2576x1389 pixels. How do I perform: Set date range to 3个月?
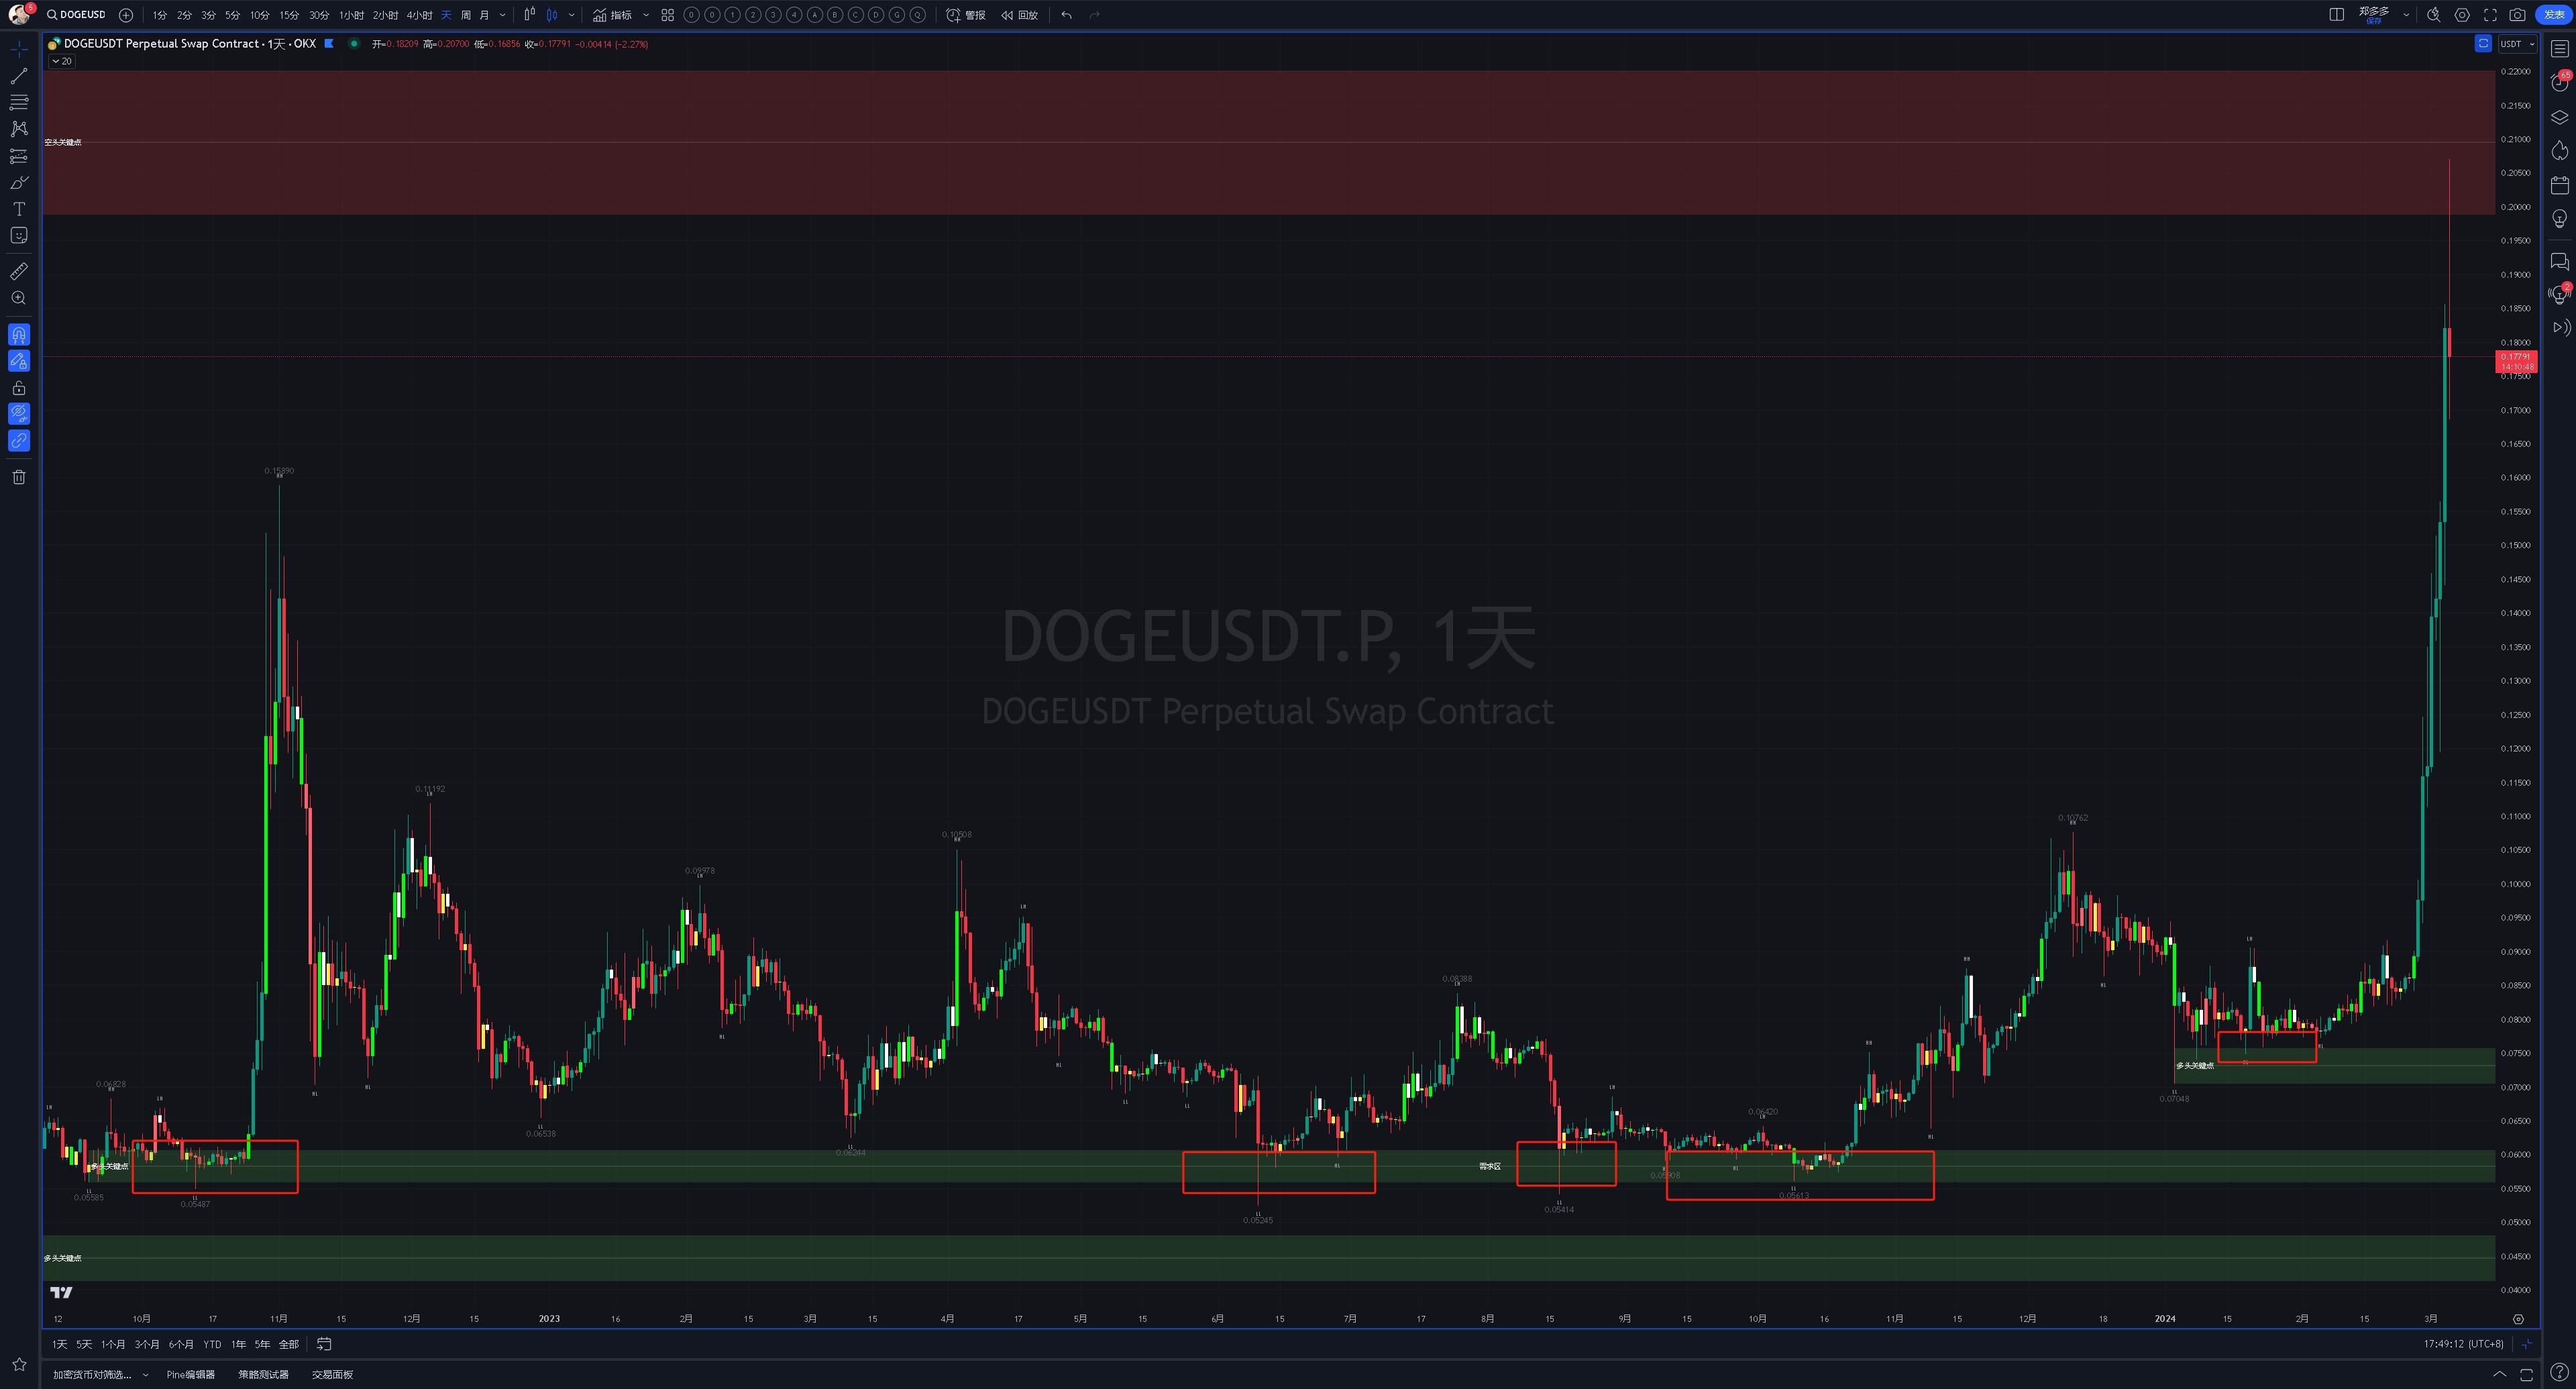pyautogui.click(x=147, y=1344)
